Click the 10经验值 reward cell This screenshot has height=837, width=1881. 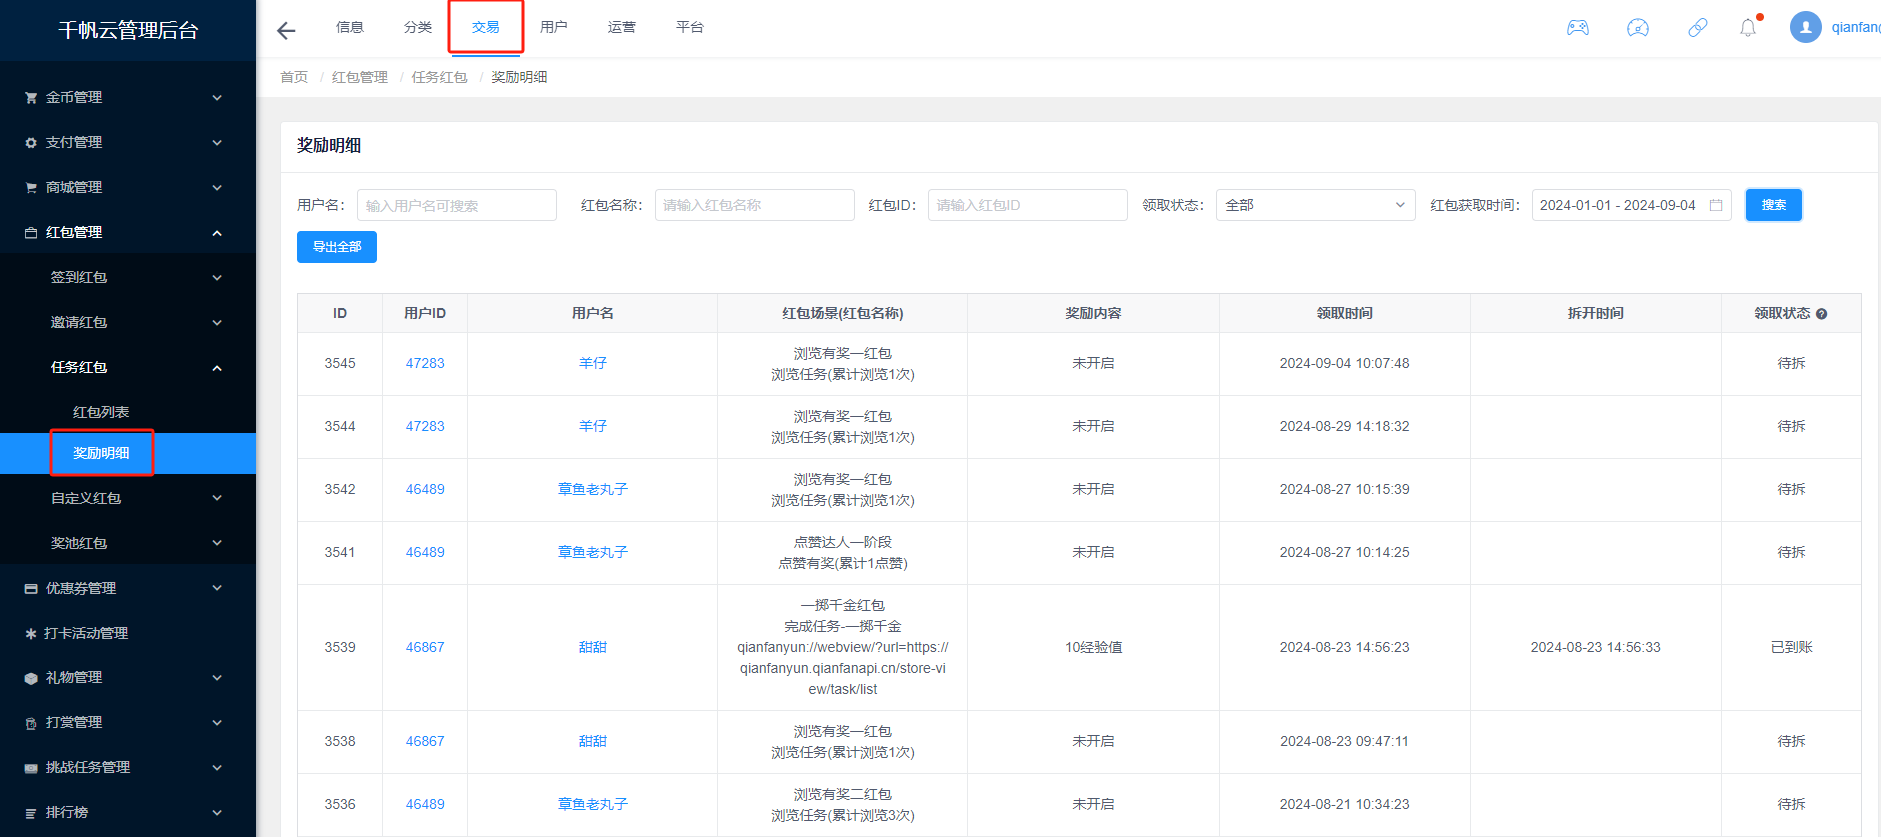pos(1093,647)
